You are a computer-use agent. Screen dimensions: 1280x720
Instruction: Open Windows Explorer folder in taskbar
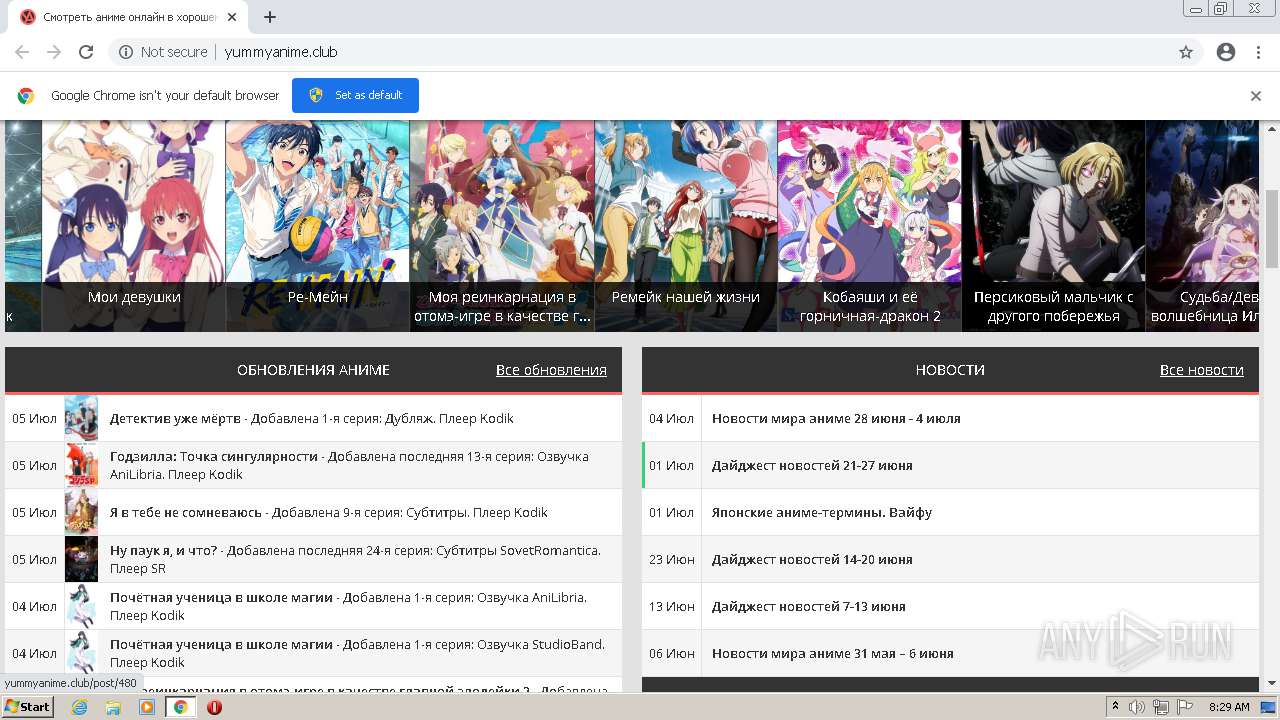click(x=113, y=707)
